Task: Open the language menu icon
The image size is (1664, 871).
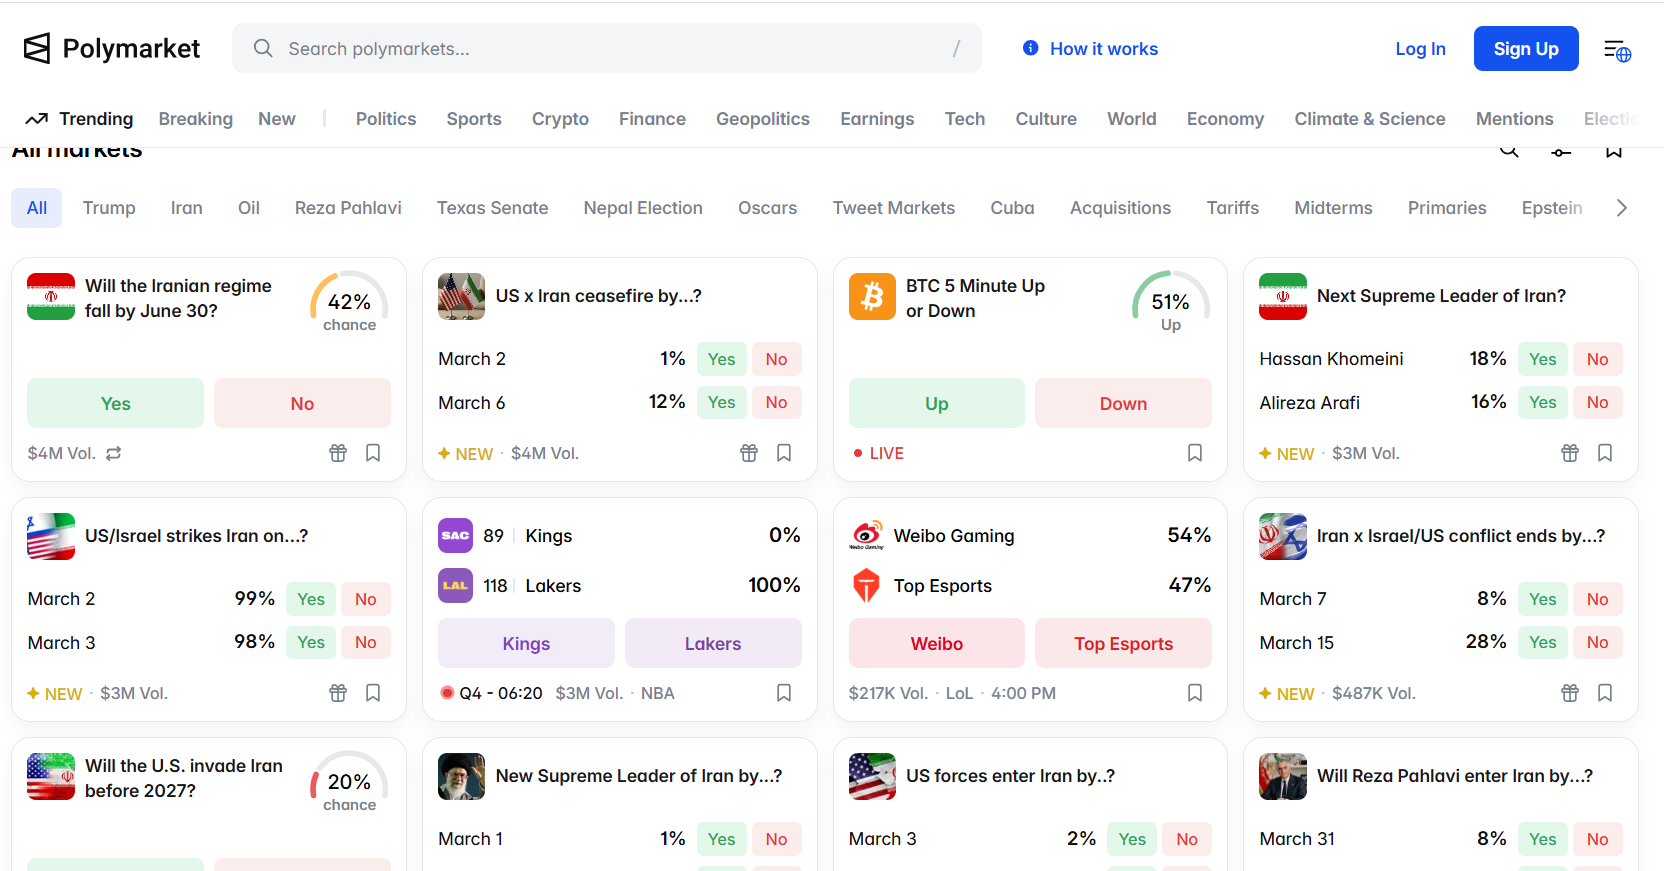Action: point(1617,50)
